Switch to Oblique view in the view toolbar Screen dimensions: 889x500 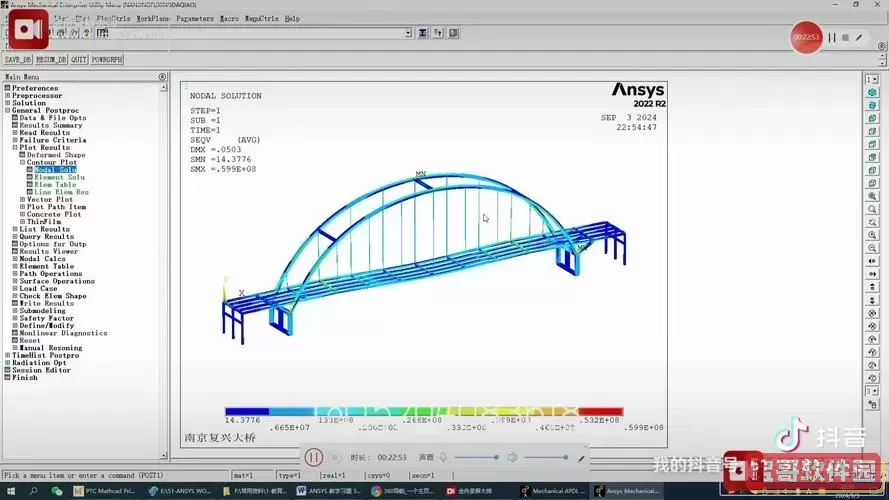[873, 105]
